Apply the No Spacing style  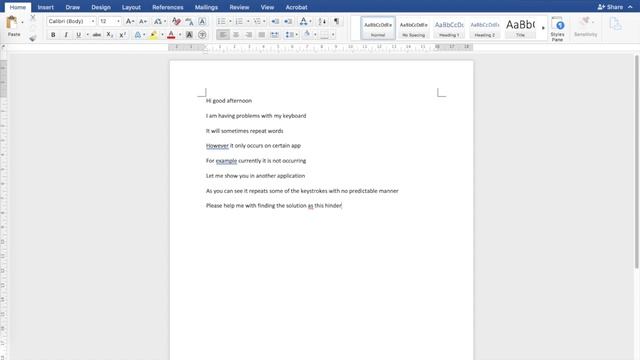(x=413, y=28)
